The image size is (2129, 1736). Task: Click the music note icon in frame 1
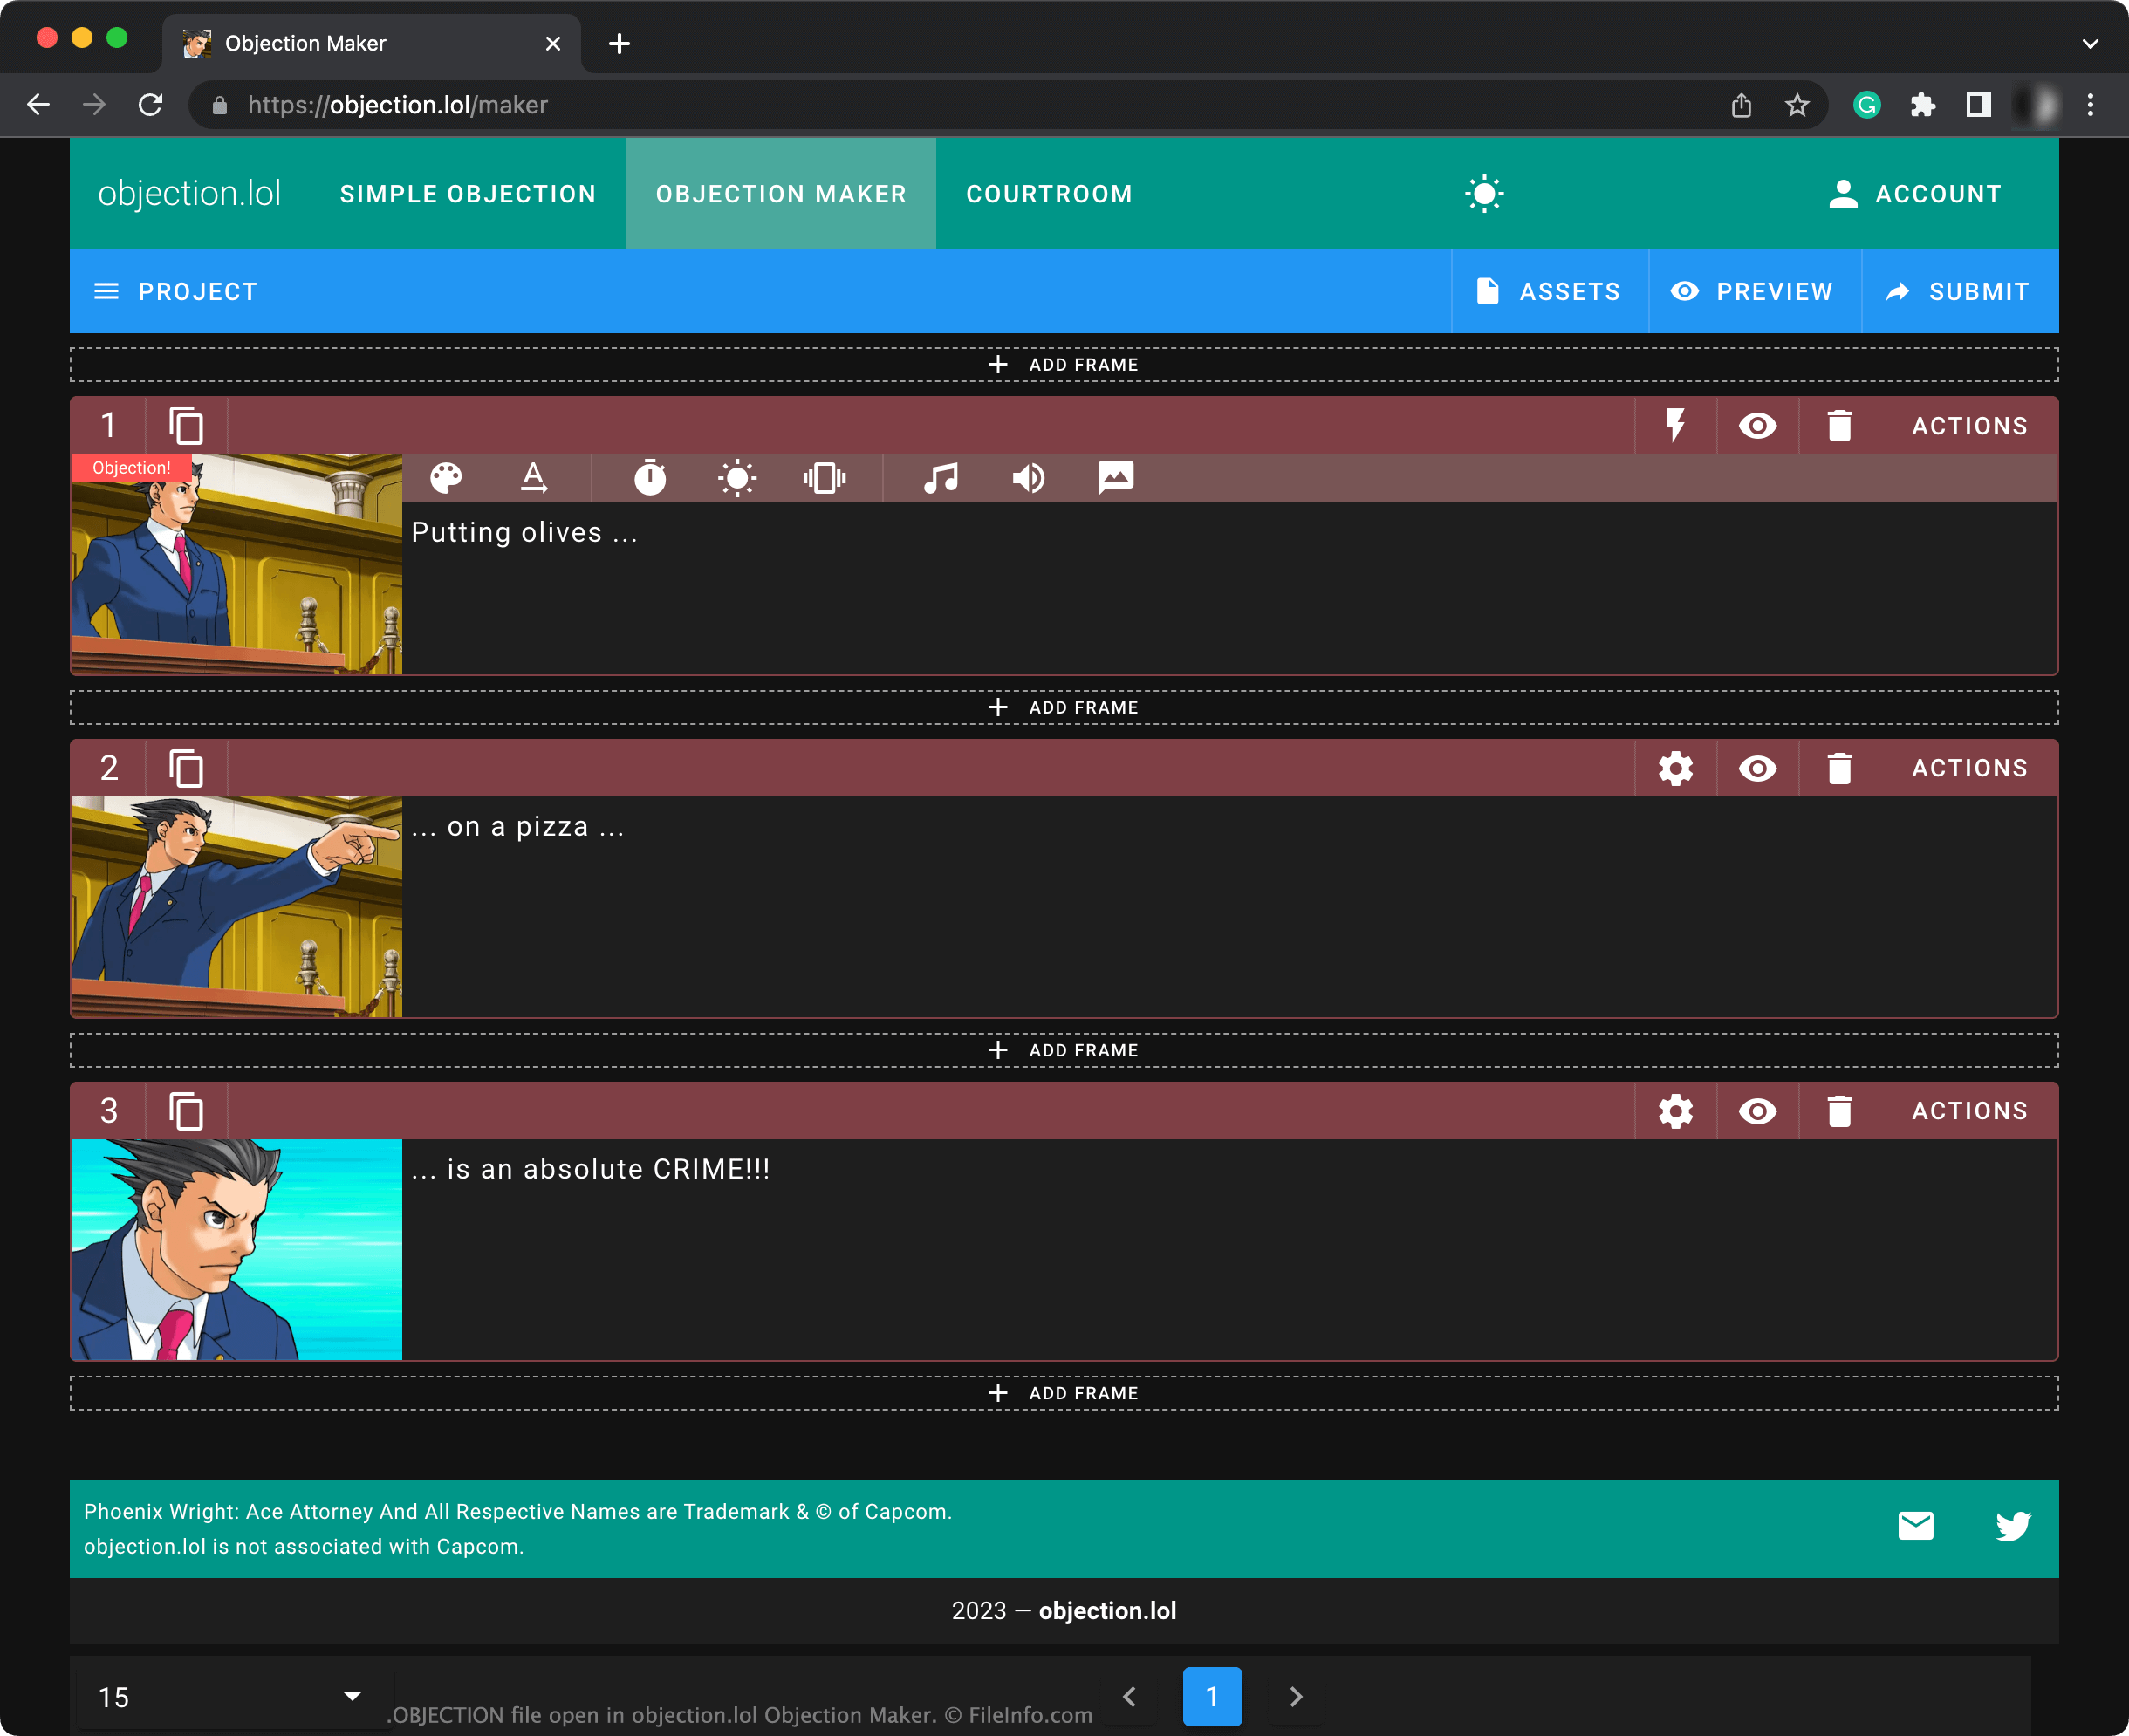coord(940,478)
